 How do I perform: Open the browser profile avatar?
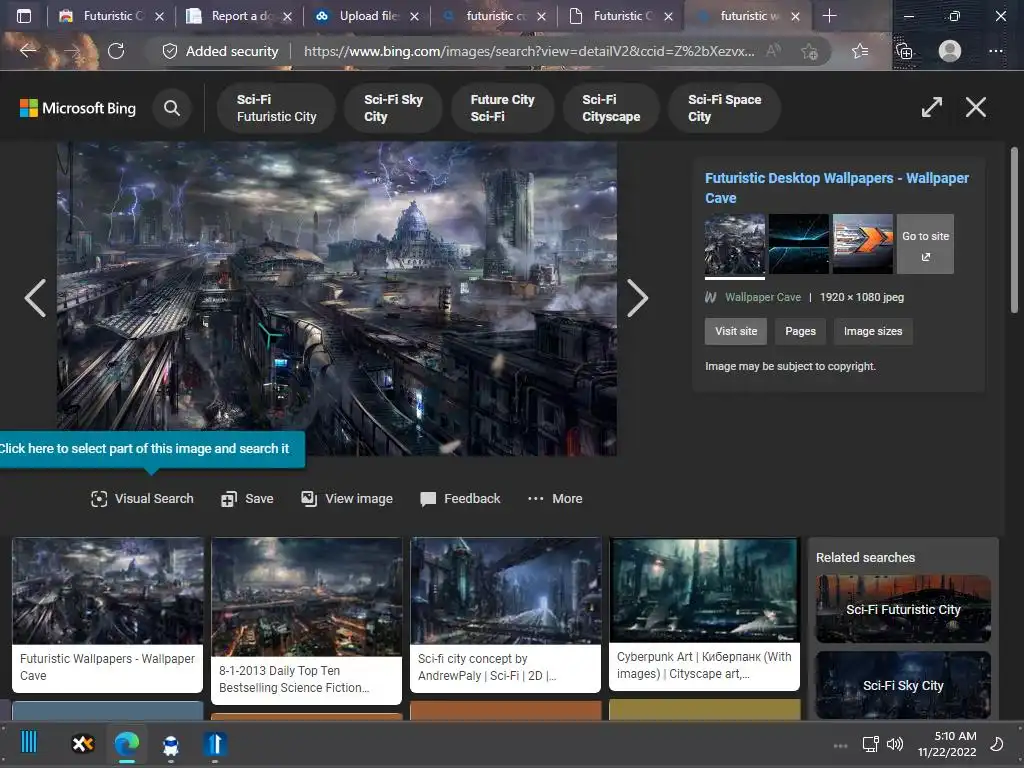tap(950, 51)
